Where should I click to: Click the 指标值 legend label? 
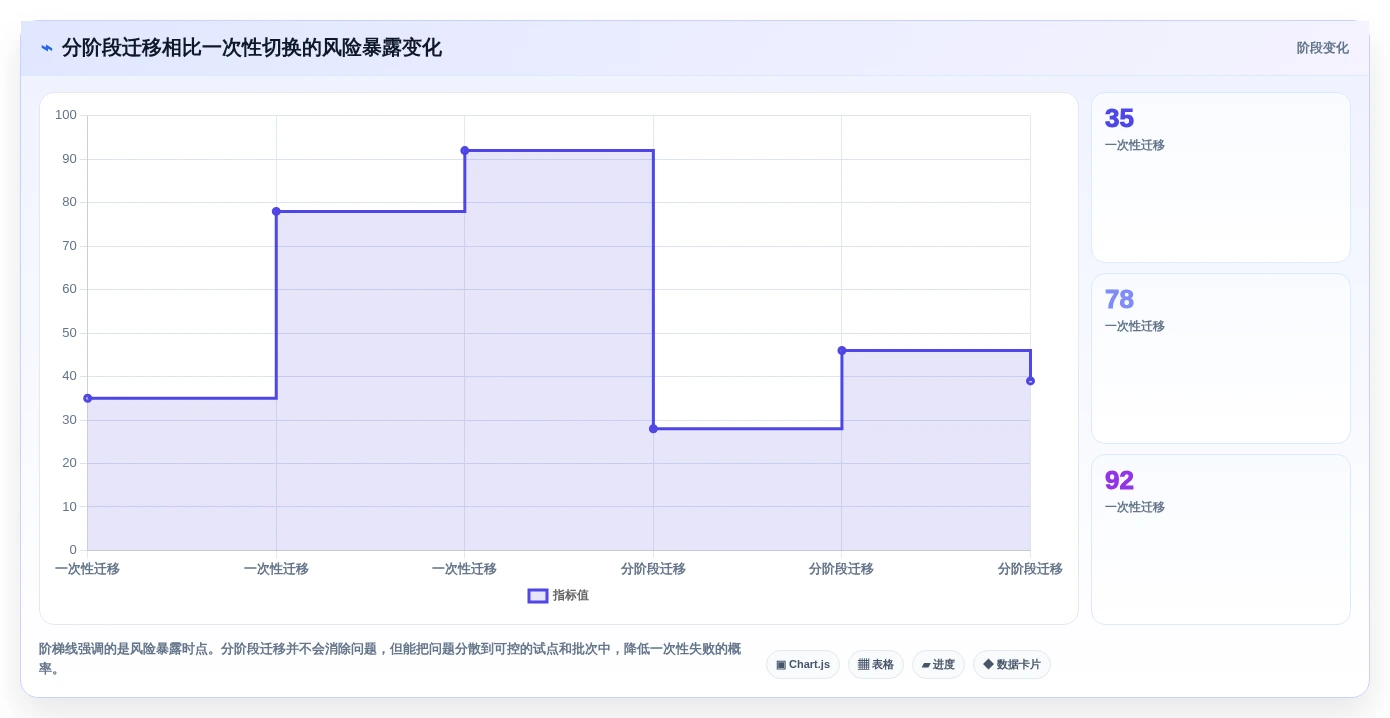coord(571,596)
